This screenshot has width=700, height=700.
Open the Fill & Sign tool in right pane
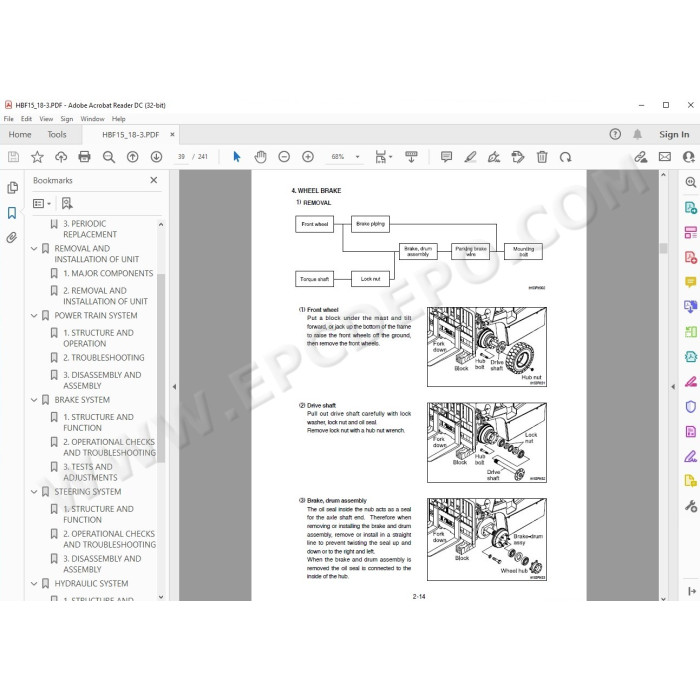click(x=691, y=456)
